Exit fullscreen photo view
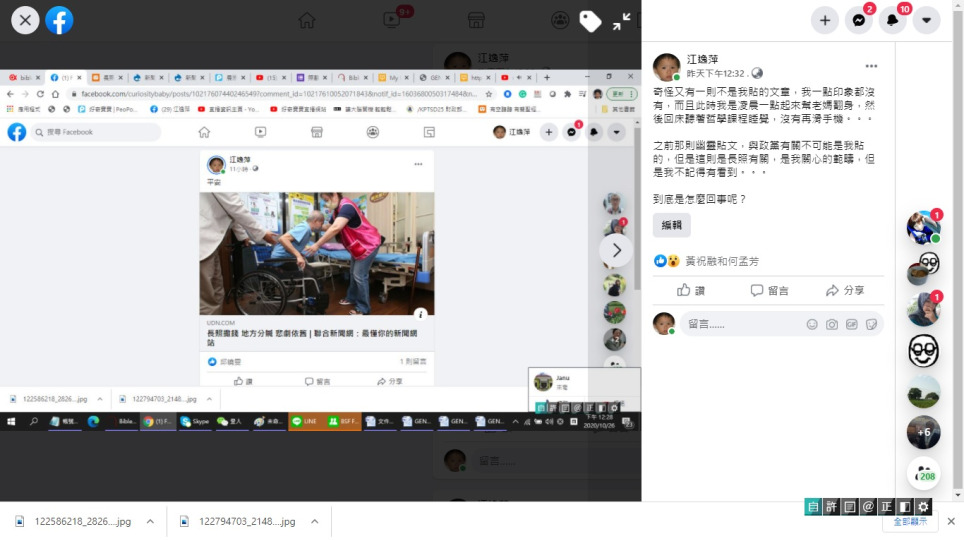Image resolution: width=964 pixels, height=540 pixels. tap(622, 21)
